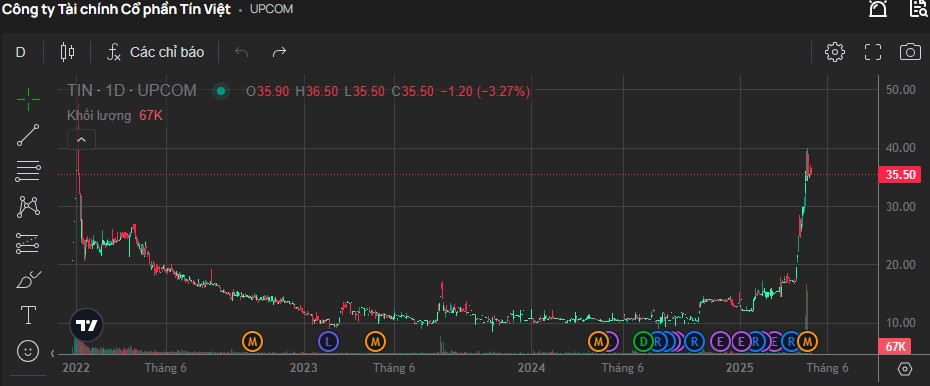The height and width of the screenshot is (386, 930).
Task: Click the last orange M marker in 2025
Action: tap(807, 342)
